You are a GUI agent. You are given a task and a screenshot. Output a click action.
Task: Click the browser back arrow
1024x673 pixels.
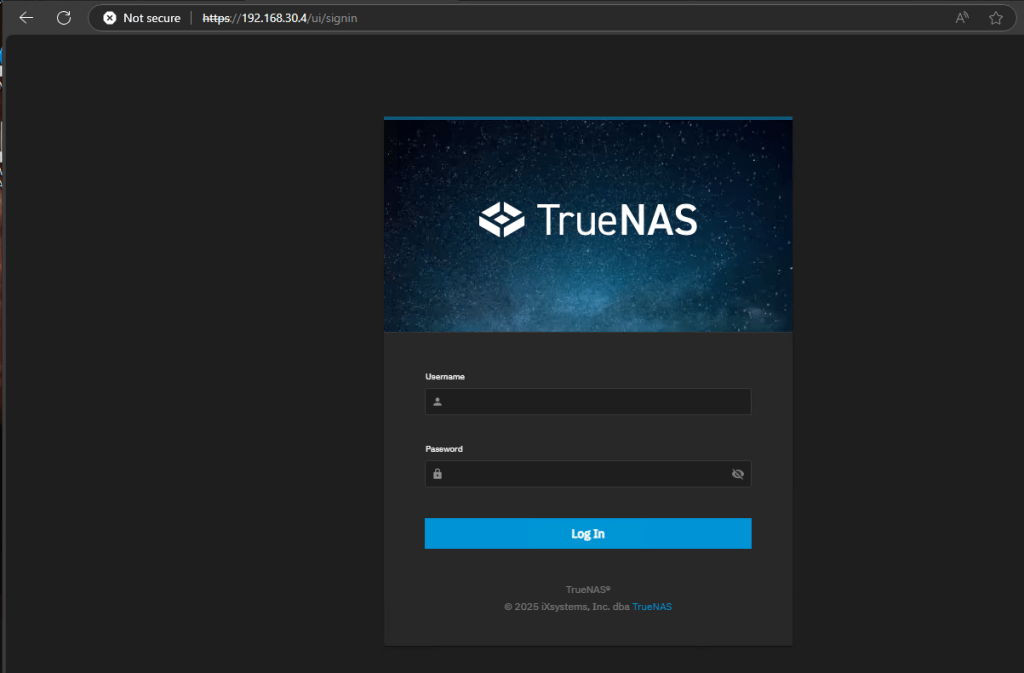point(26,18)
